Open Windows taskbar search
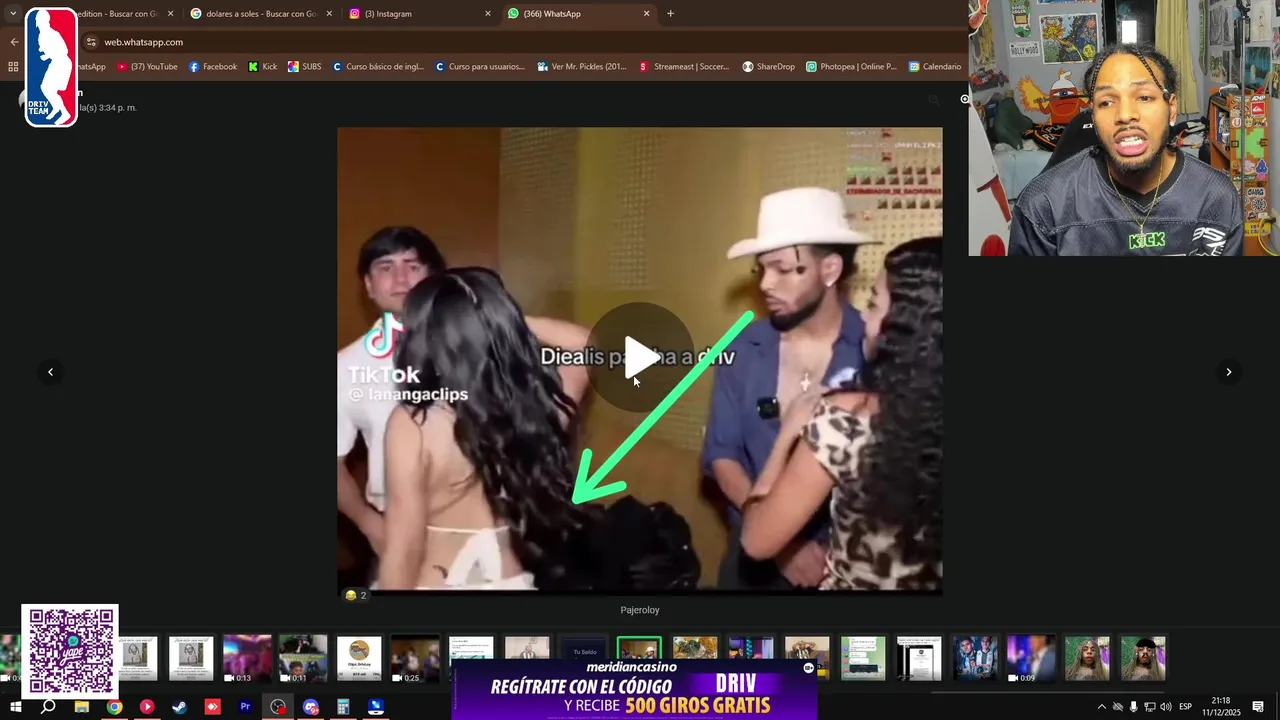1280x720 pixels. [x=48, y=707]
